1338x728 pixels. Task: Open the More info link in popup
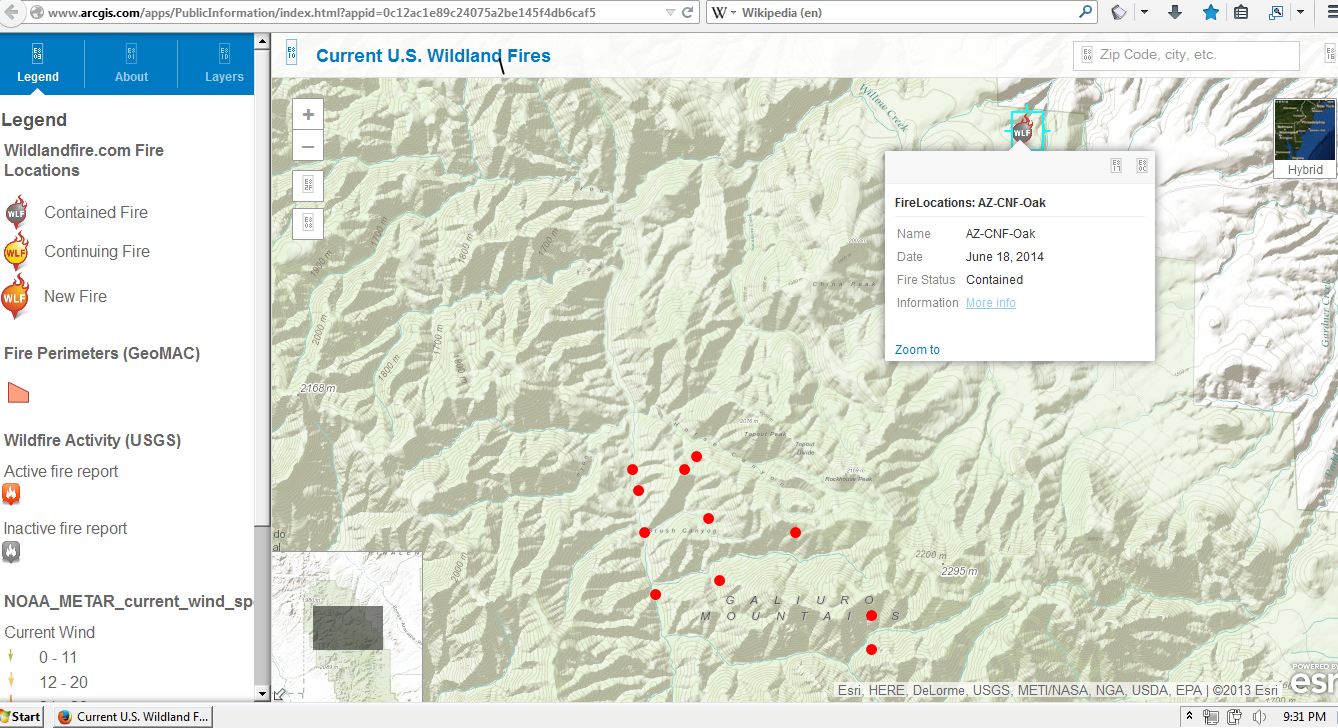click(990, 303)
